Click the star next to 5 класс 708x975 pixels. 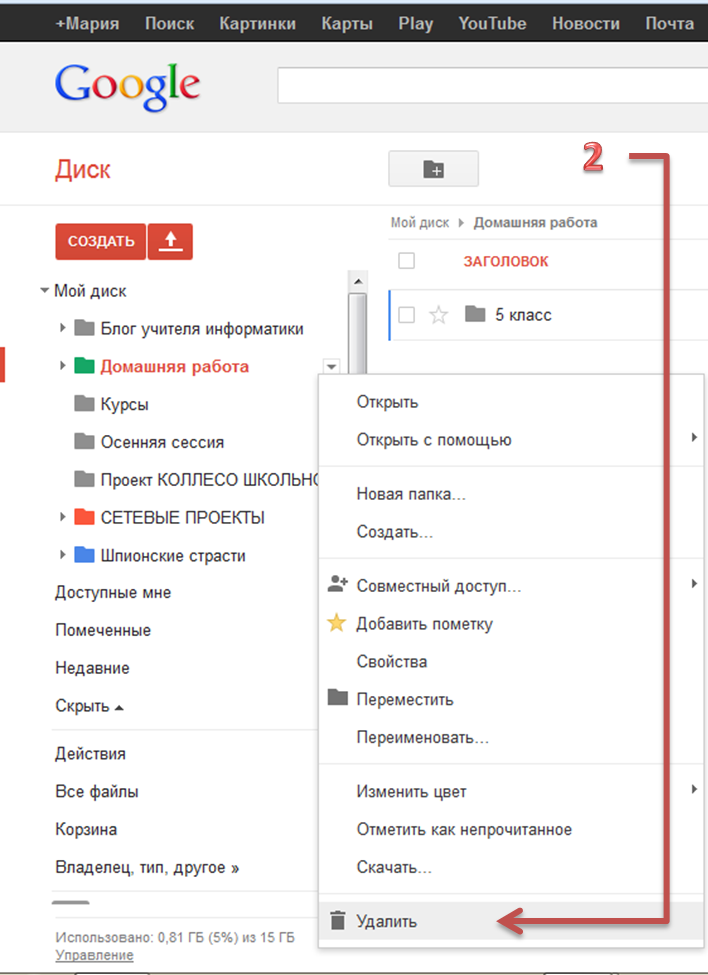[x=438, y=315]
